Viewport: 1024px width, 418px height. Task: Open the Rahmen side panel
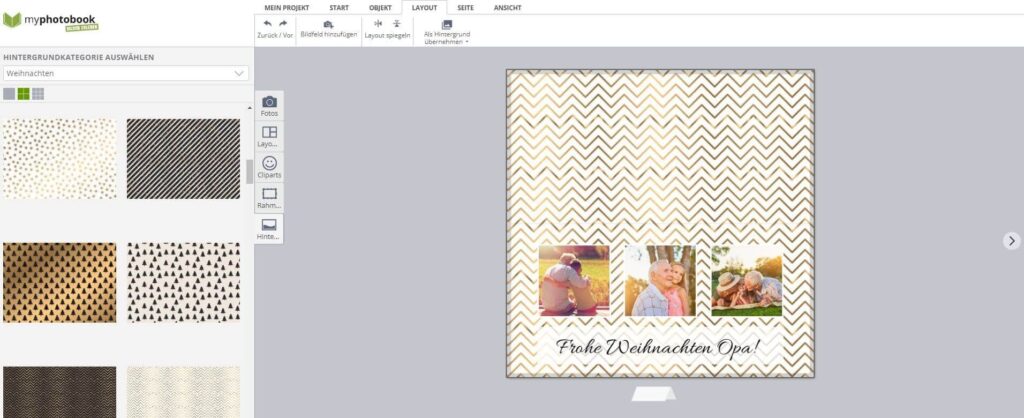point(269,198)
